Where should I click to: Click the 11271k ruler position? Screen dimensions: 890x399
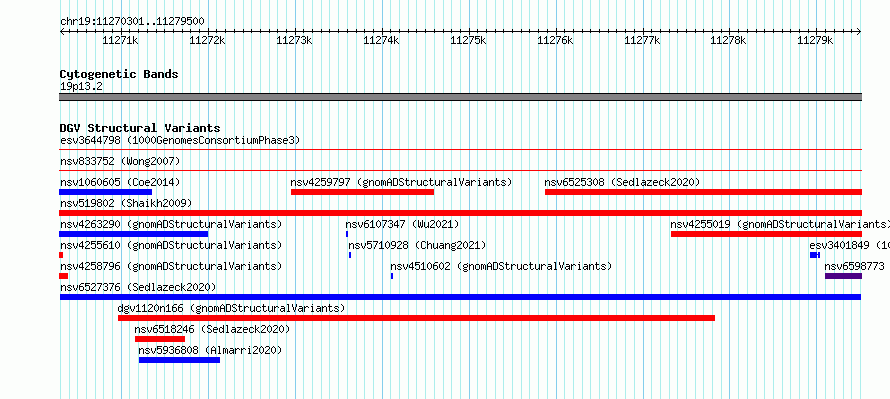point(120,40)
